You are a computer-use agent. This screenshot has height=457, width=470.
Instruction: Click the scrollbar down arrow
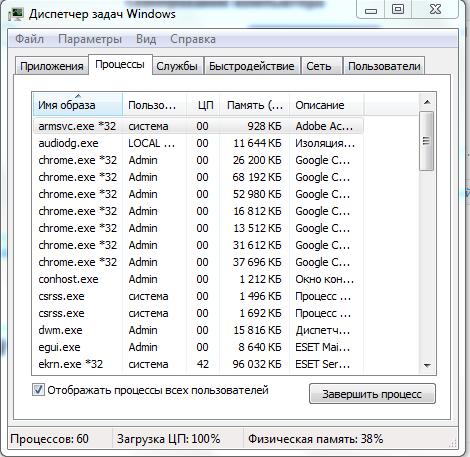tap(427, 366)
